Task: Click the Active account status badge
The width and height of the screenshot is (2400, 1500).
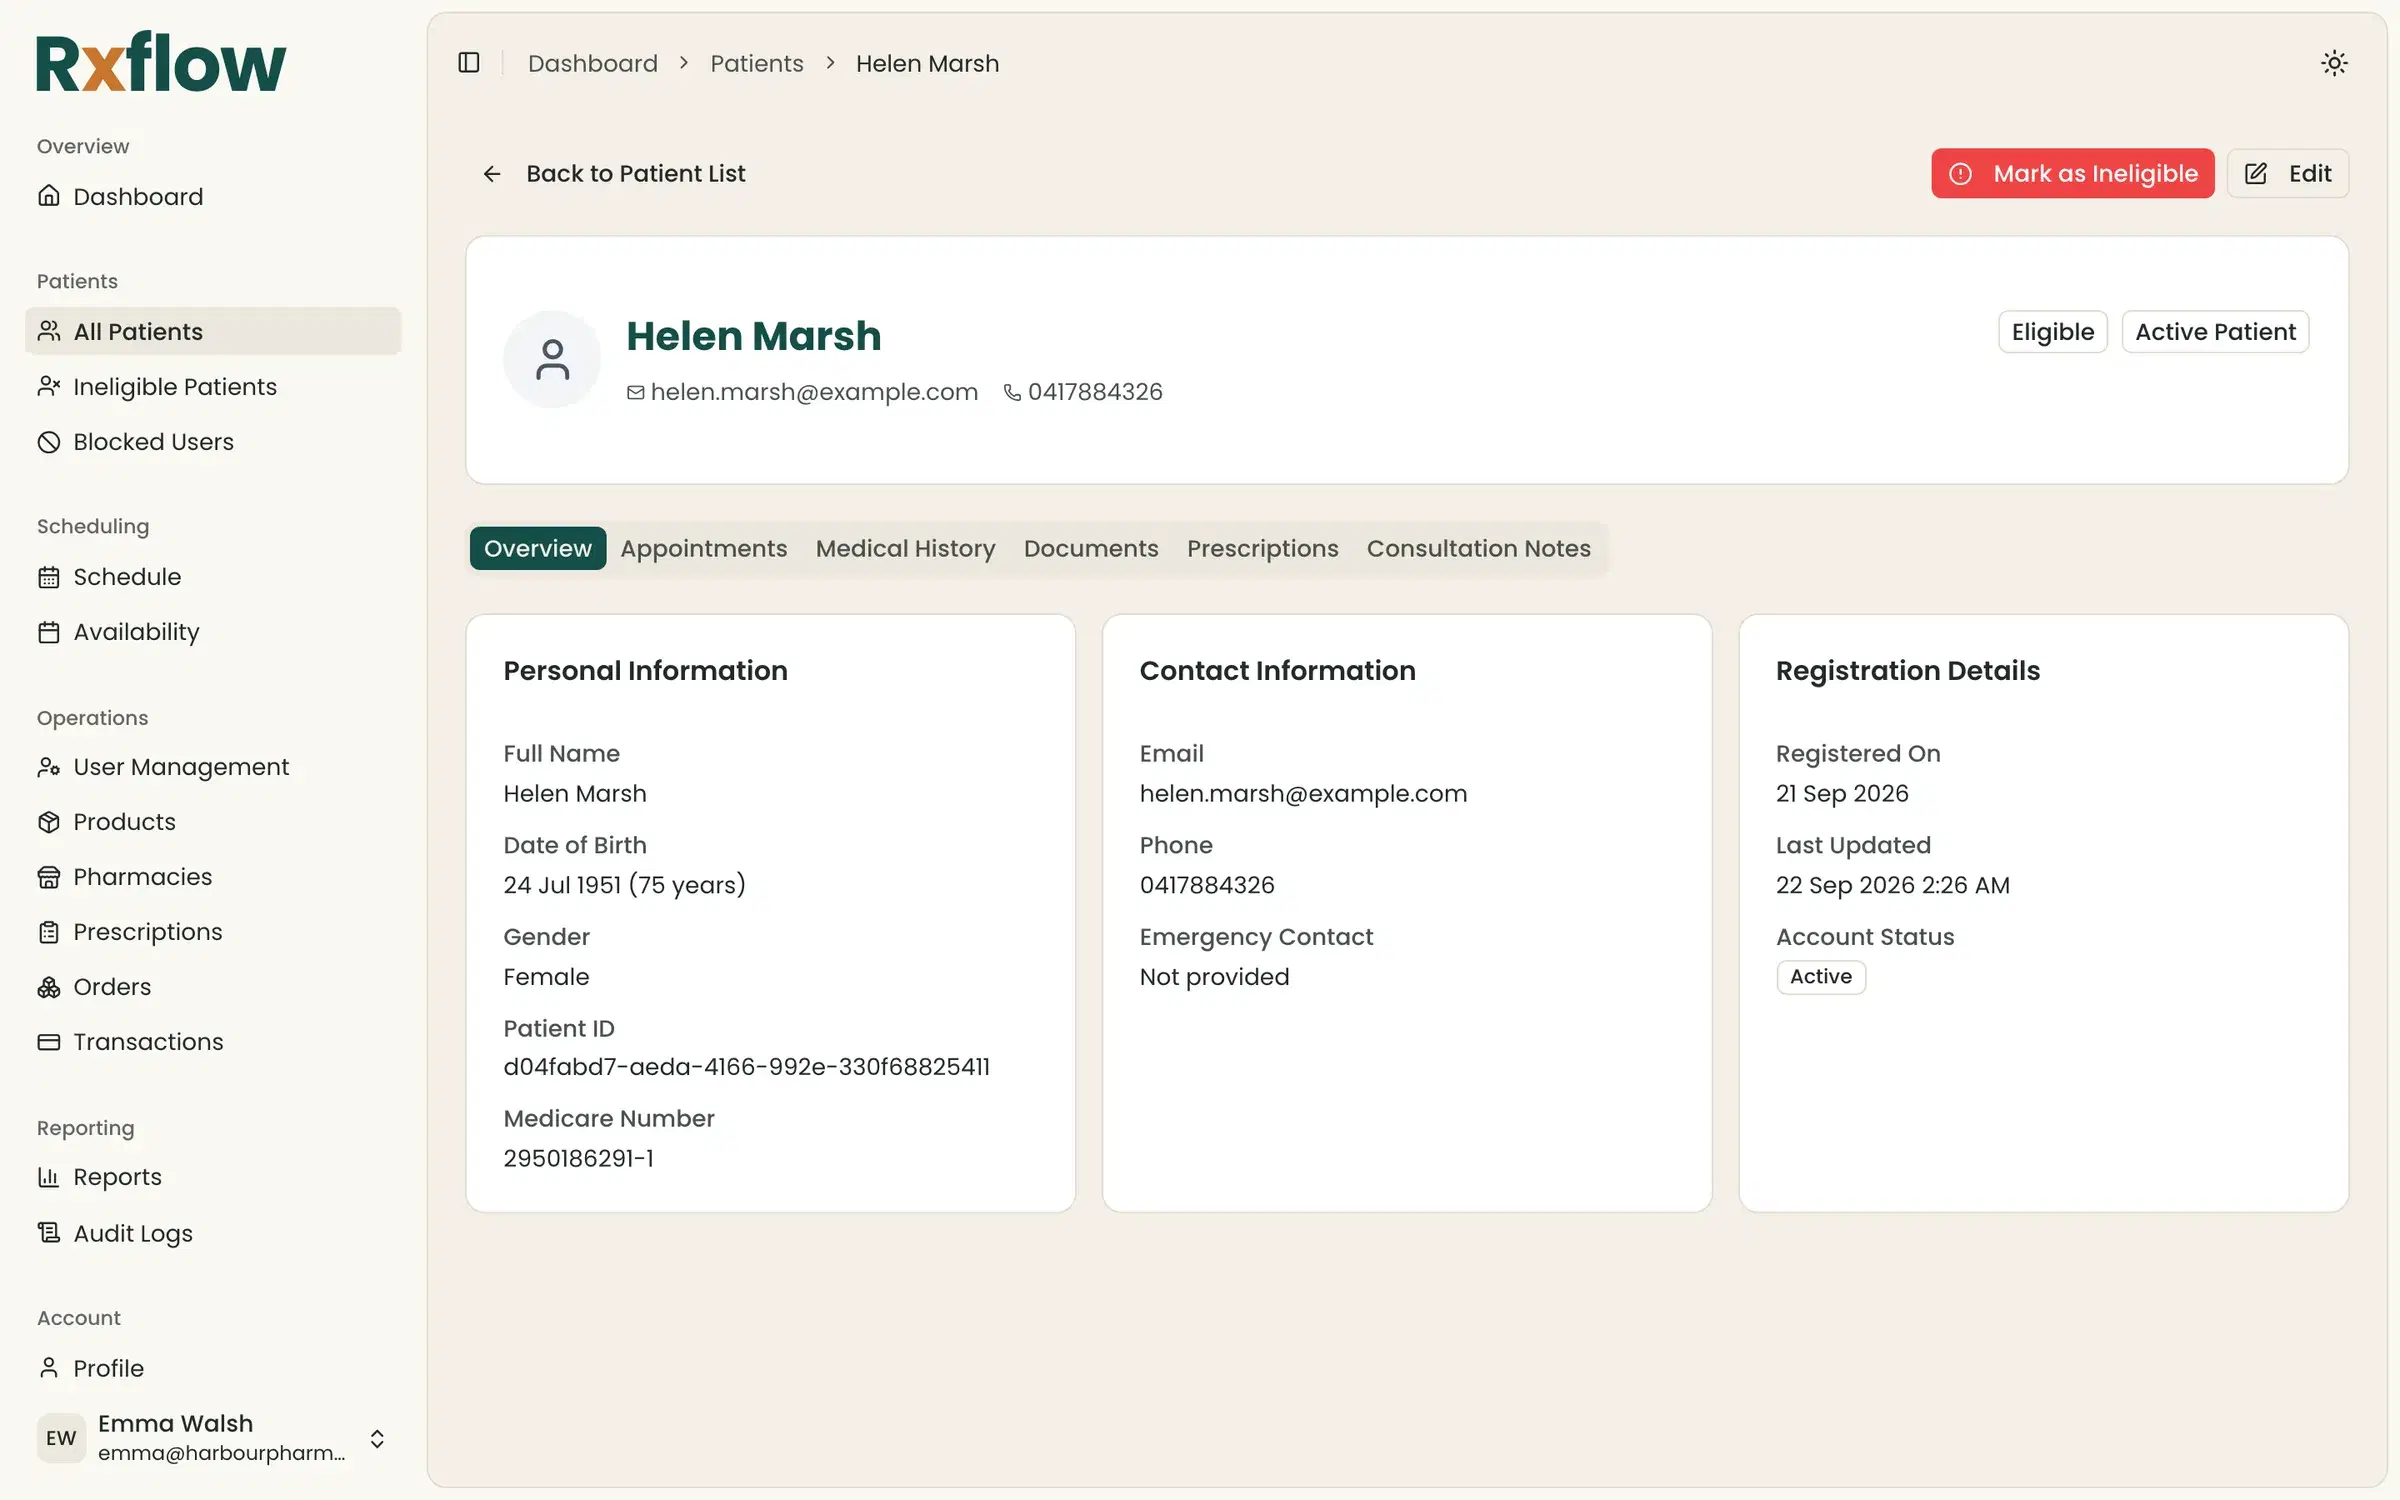Action: (x=1821, y=976)
